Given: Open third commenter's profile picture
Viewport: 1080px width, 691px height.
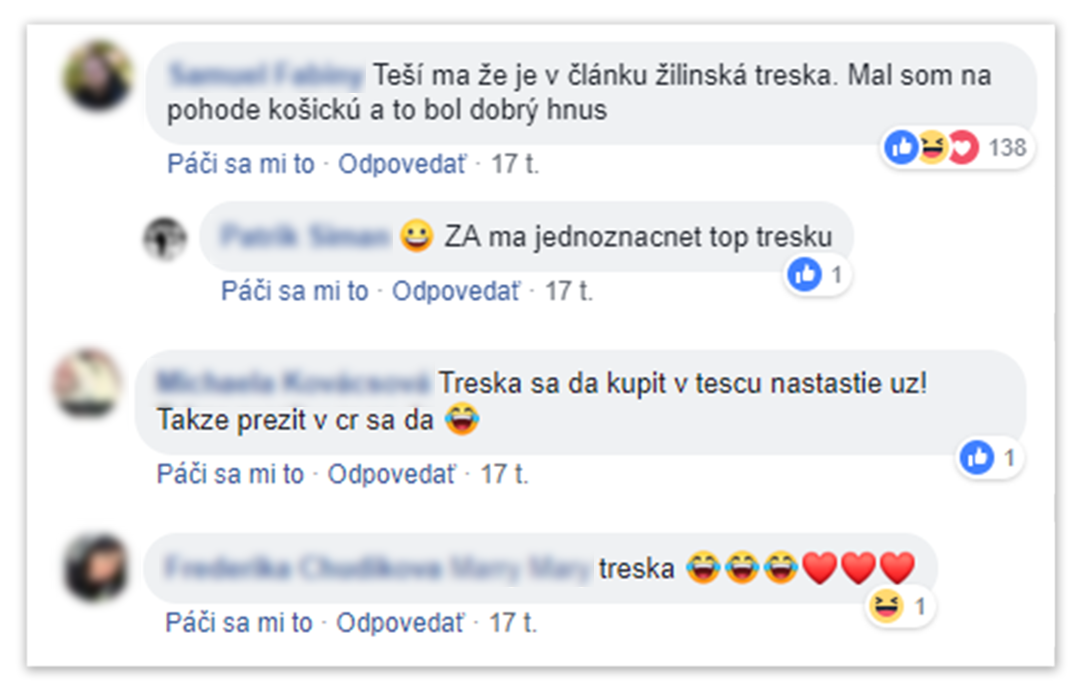Looking at the screenshot, I should click(x=88, y=382).
